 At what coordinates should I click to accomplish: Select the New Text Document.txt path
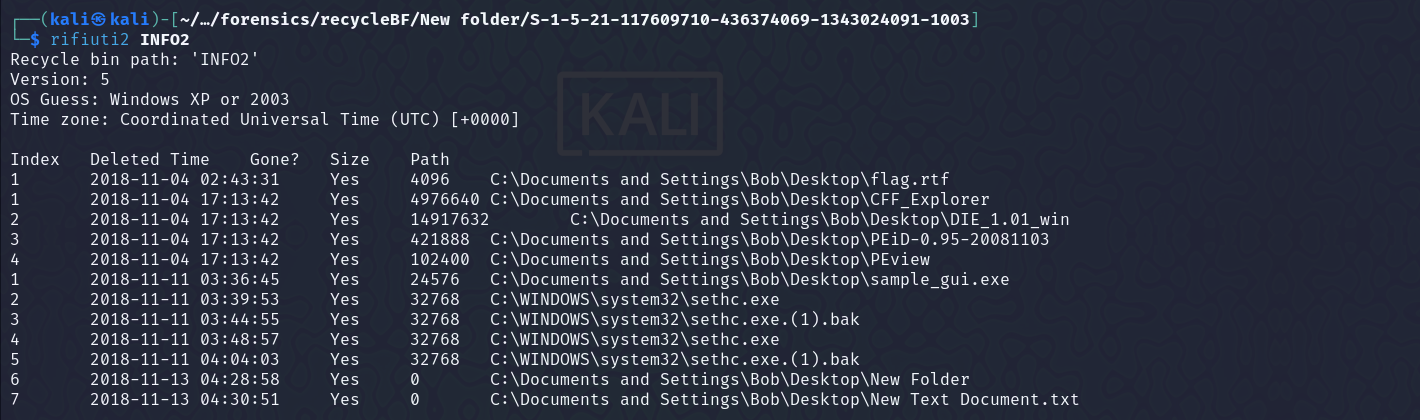pyautogui.click(x=785, y=400)
